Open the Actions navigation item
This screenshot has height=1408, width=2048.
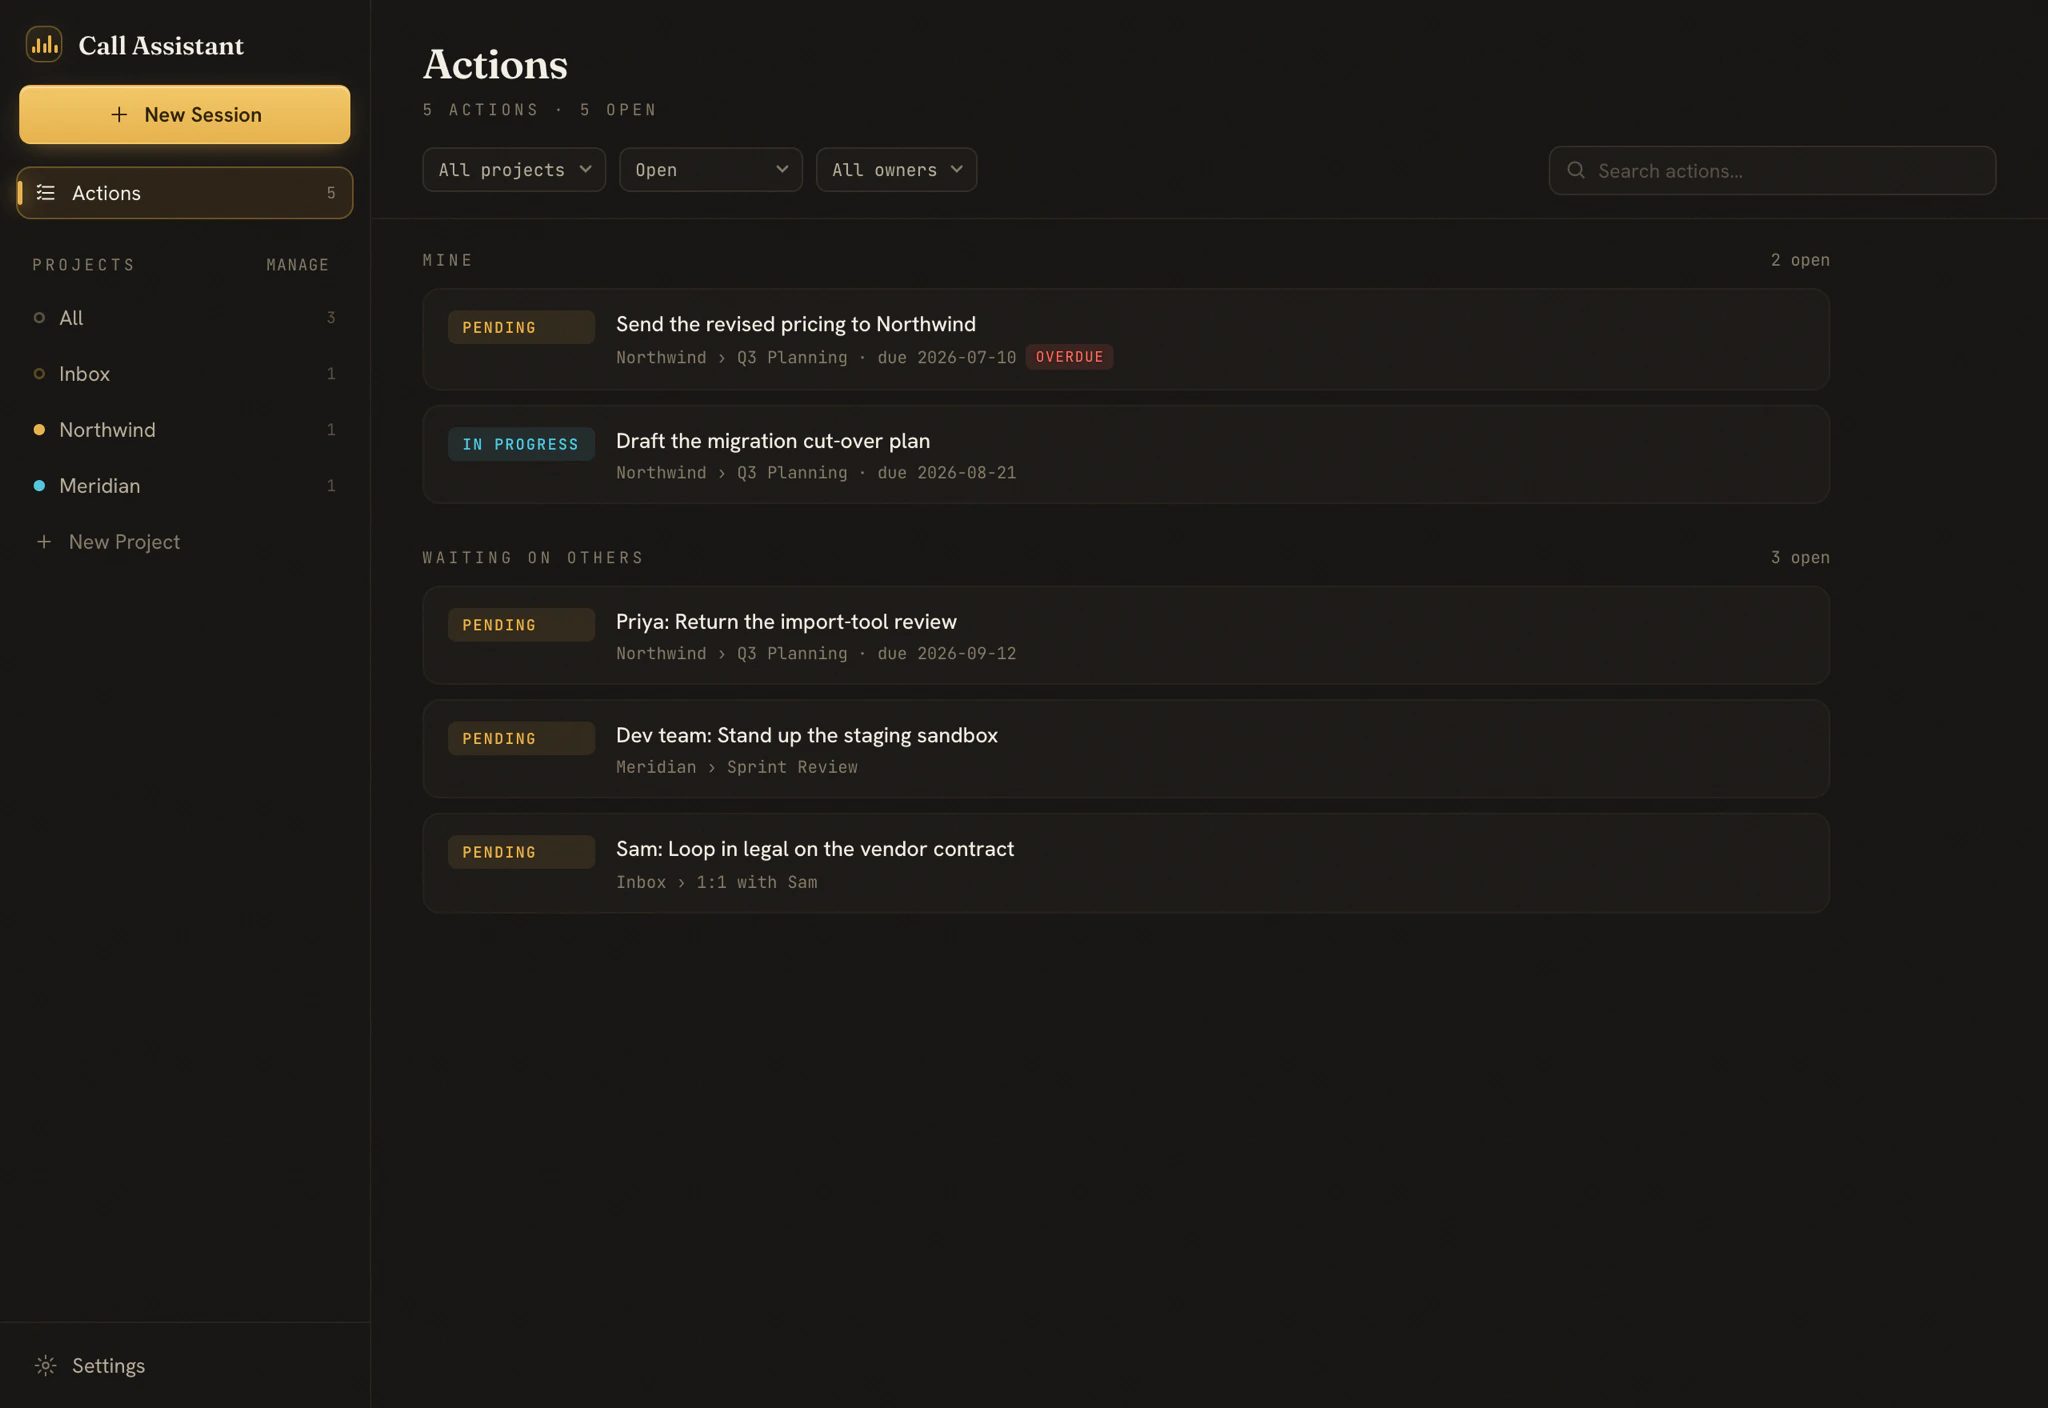tap(185, 193)
